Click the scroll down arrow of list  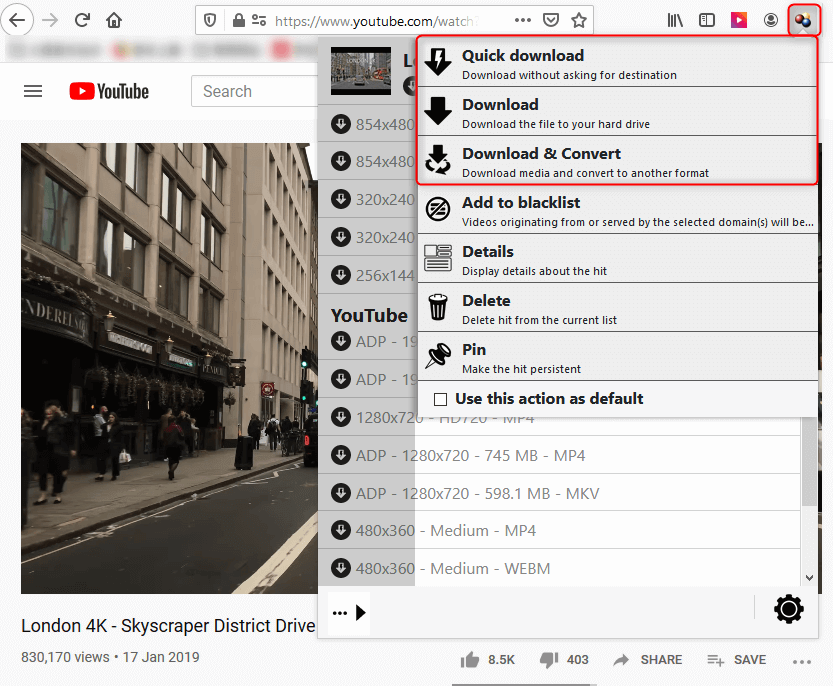point(809,577)
